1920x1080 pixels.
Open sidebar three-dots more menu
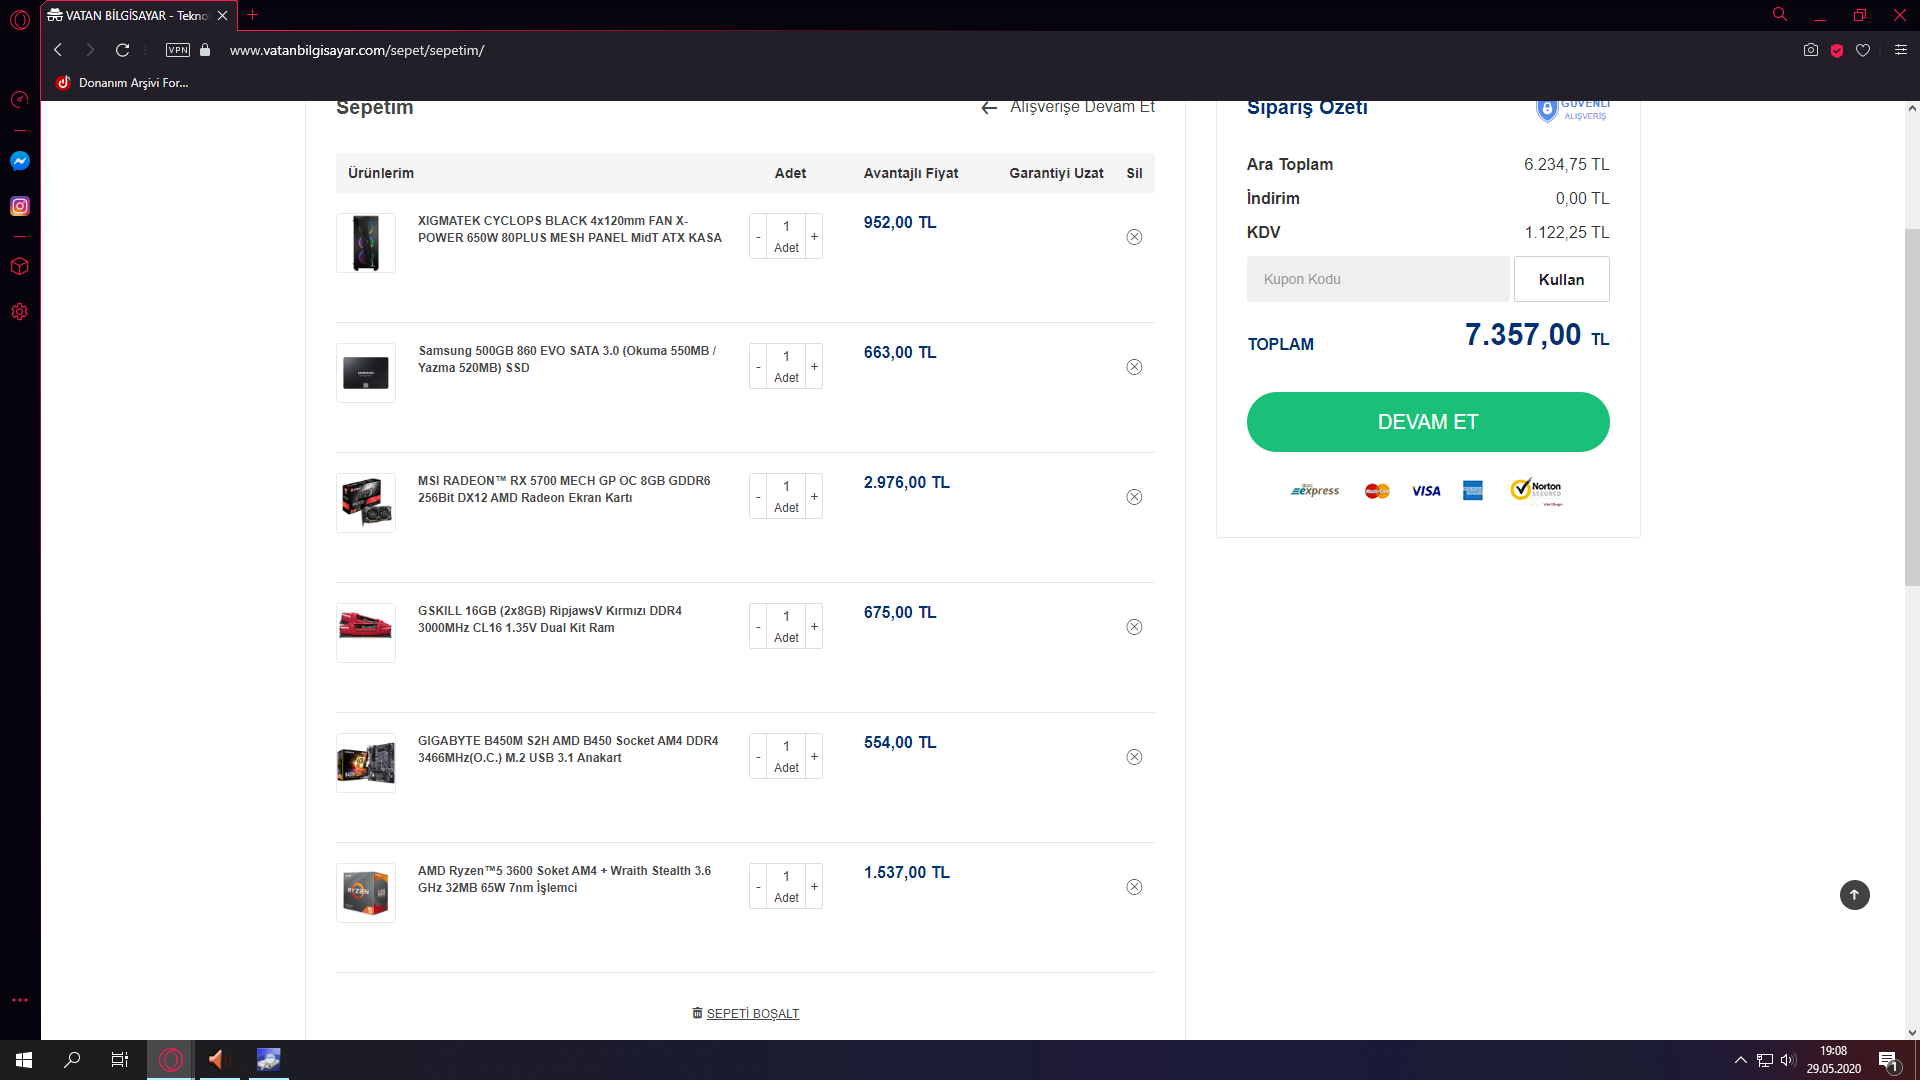tap(20, 1000)
